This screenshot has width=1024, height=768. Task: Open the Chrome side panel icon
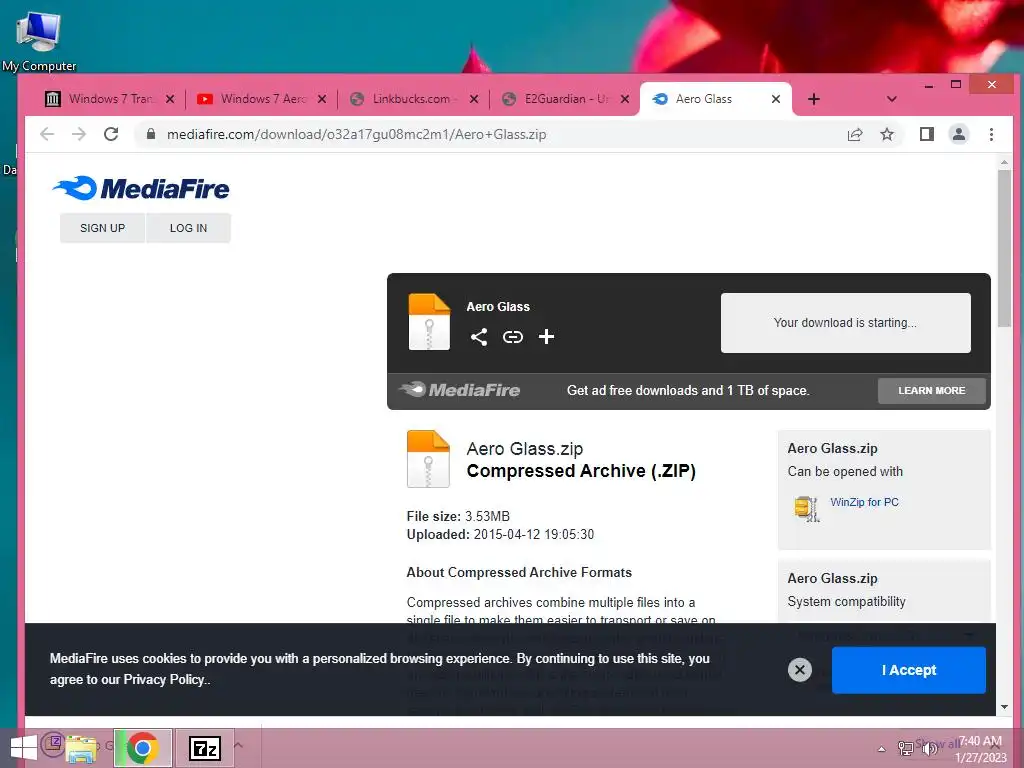coord(926,135)
